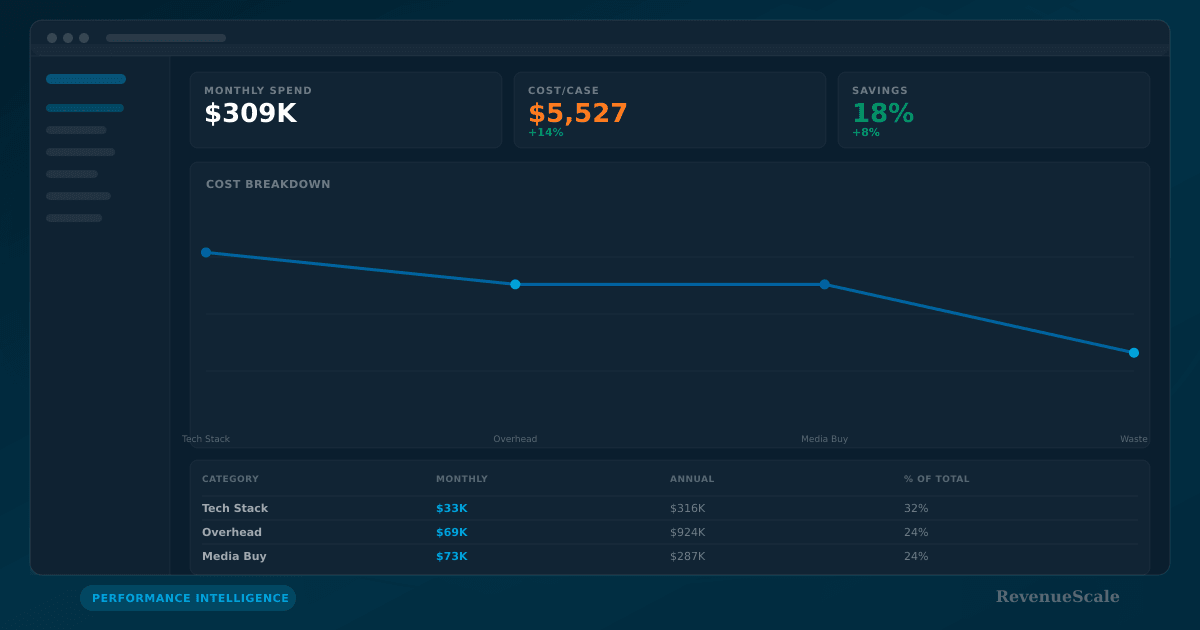The height and width of the screenshot is (630, 1200).
Task: Open the Monthly Spend $309K card
Action: click(345, 110)
